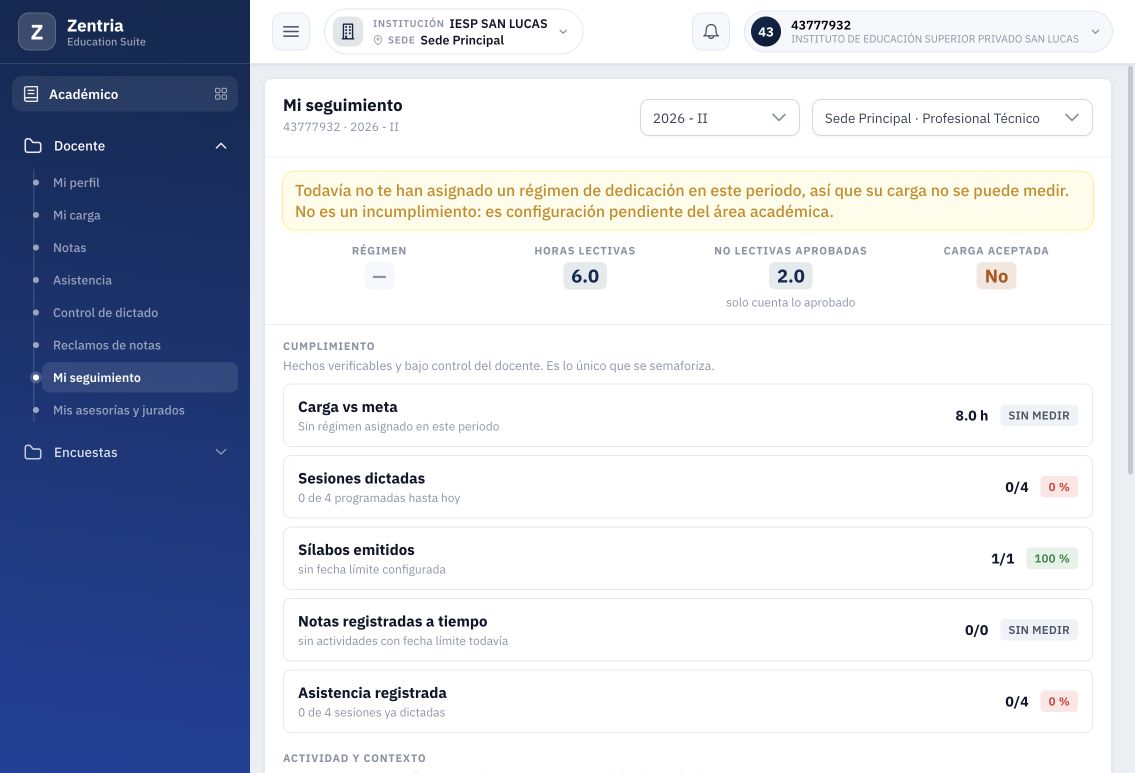Click the 0 % badge on Asistencia registrada
This screenshot has width=1135, height=773.
click(x=1059, y=701)
